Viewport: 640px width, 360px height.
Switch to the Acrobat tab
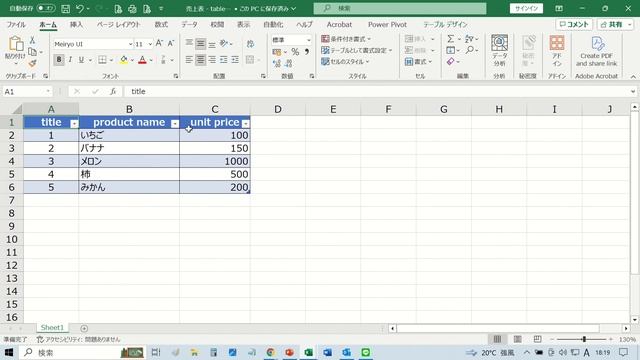click(x=339, y=24)
